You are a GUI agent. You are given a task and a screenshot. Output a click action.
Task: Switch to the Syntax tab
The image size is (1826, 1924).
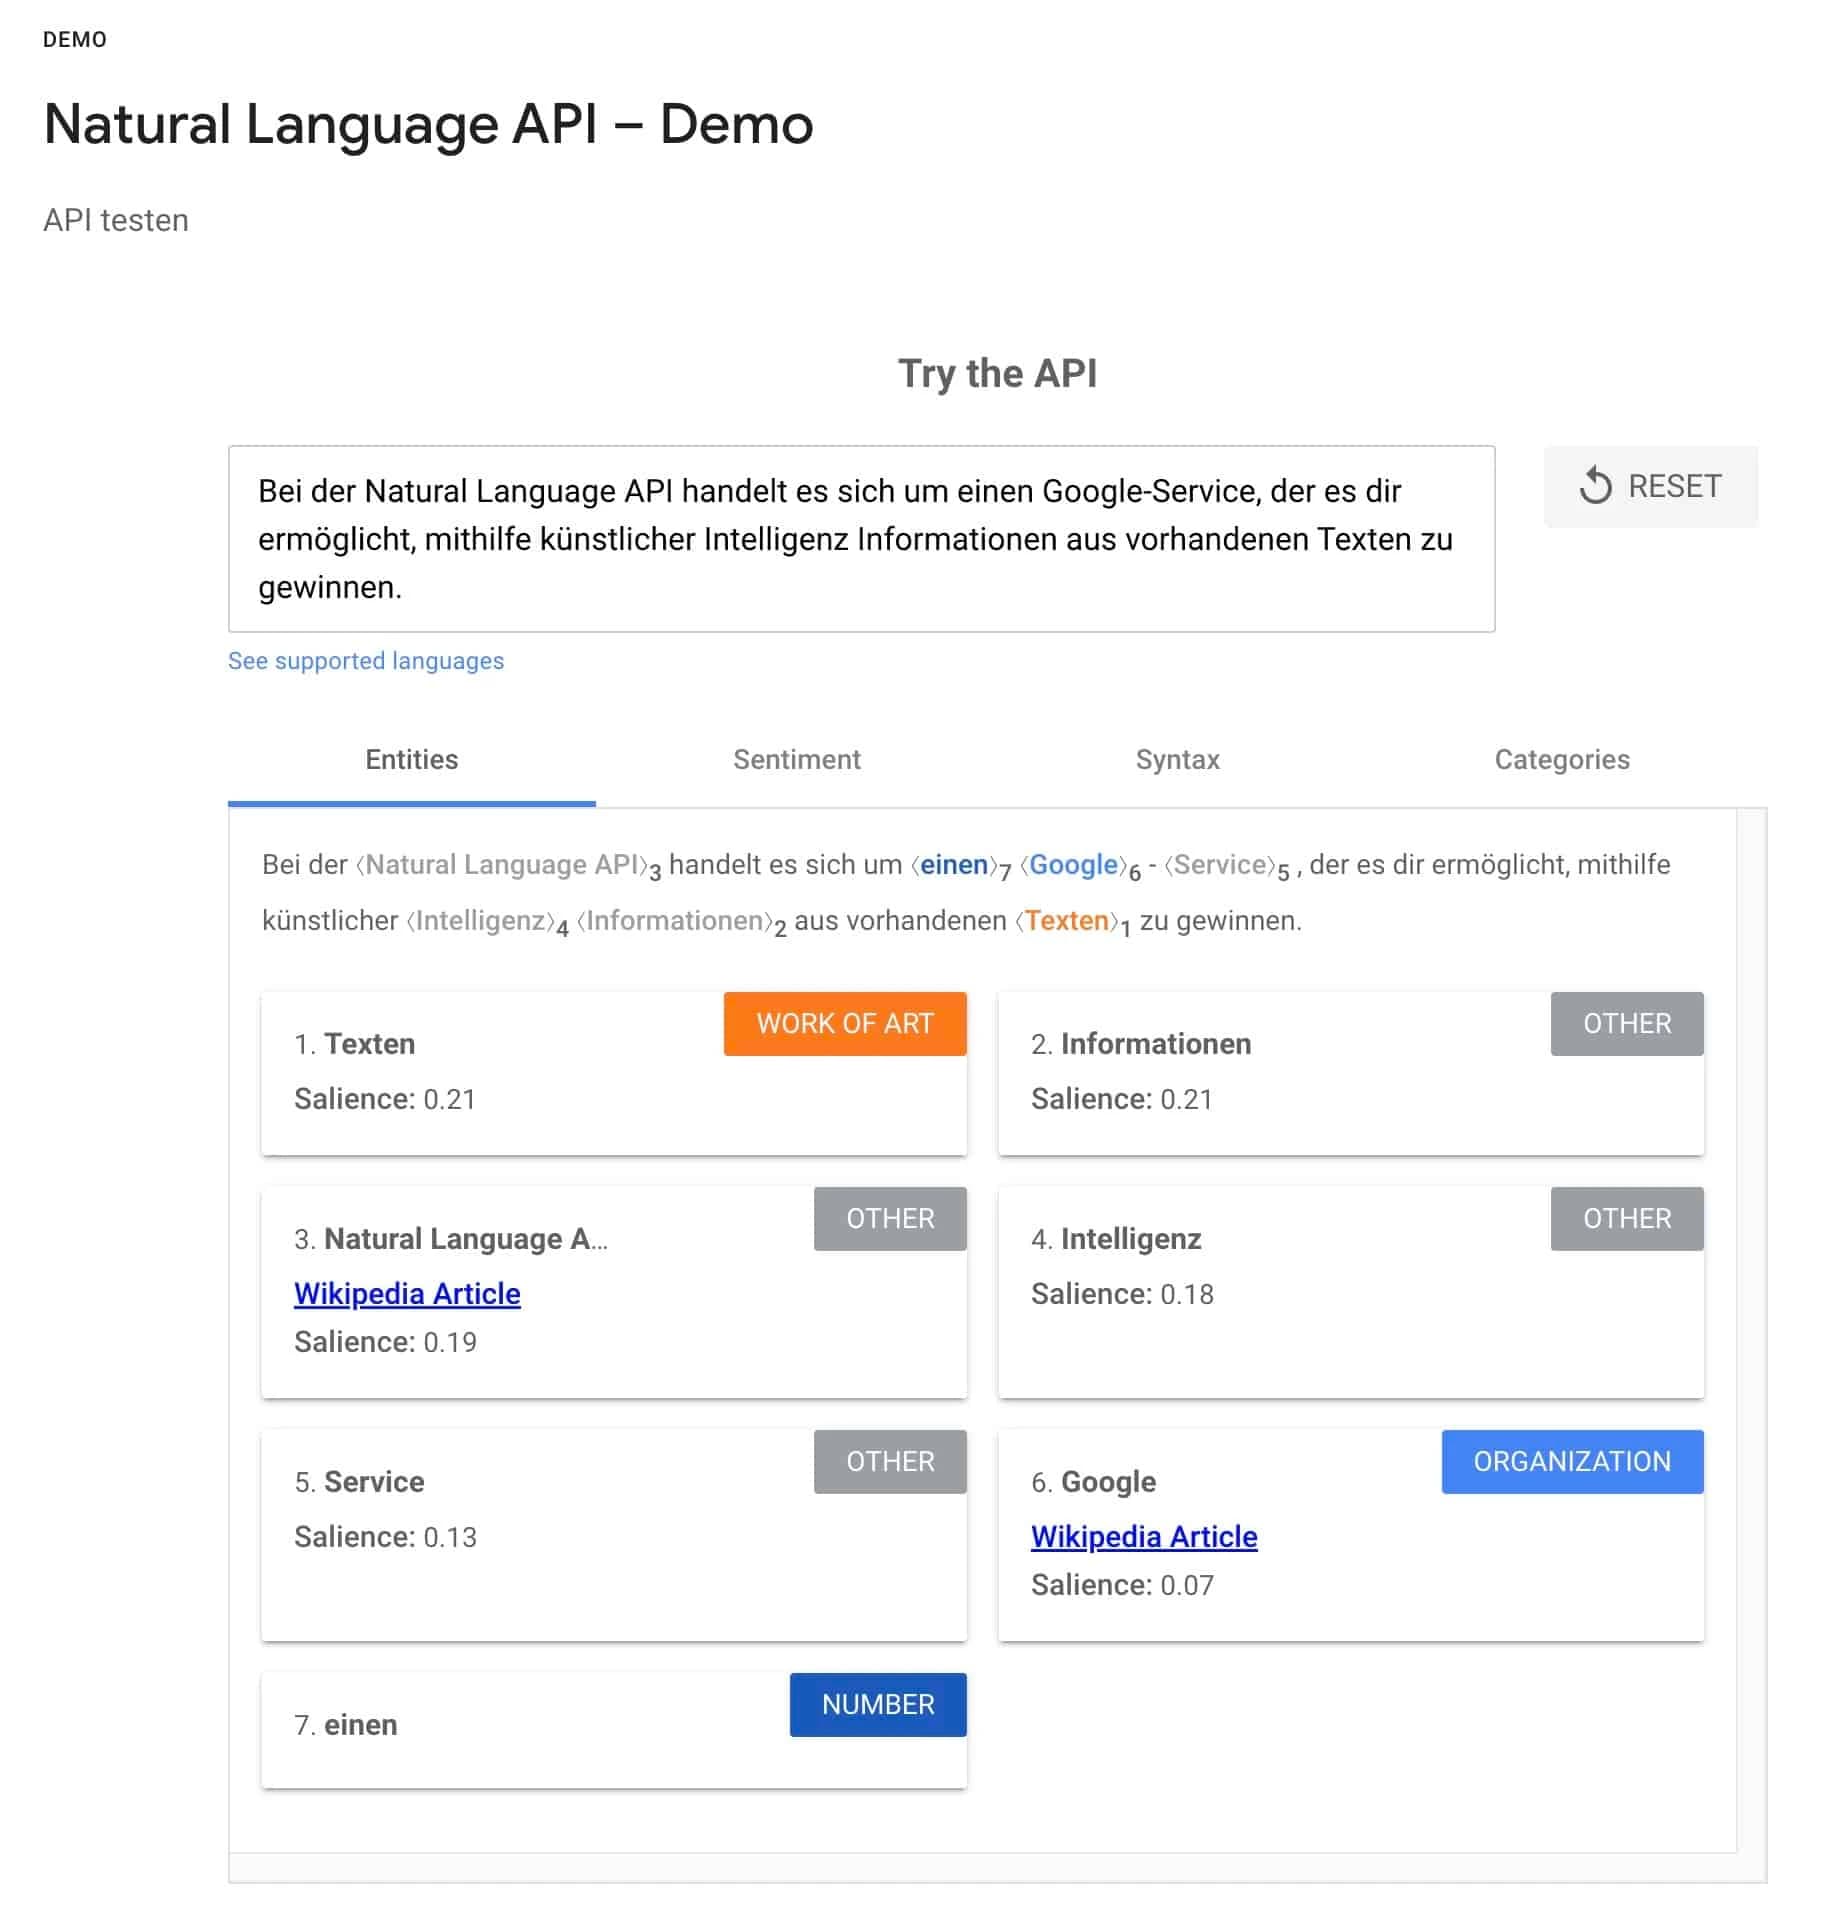click(x=1177, y=760)
